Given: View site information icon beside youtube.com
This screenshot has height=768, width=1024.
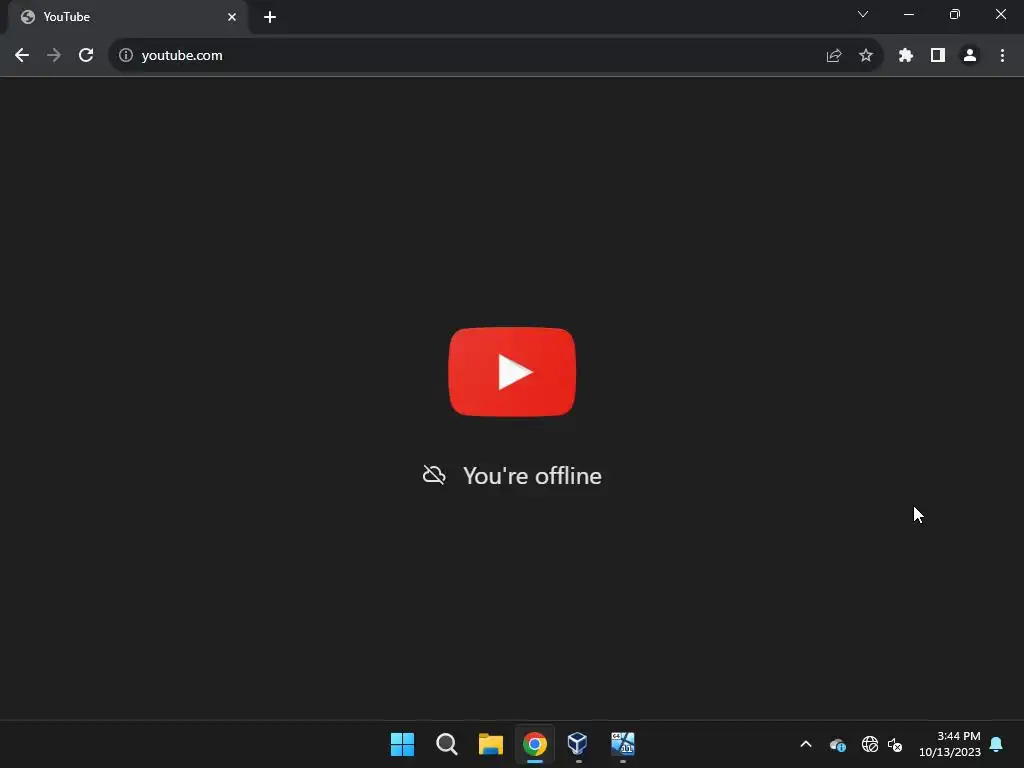Looking at the screenshot, I should click(125, 56).
